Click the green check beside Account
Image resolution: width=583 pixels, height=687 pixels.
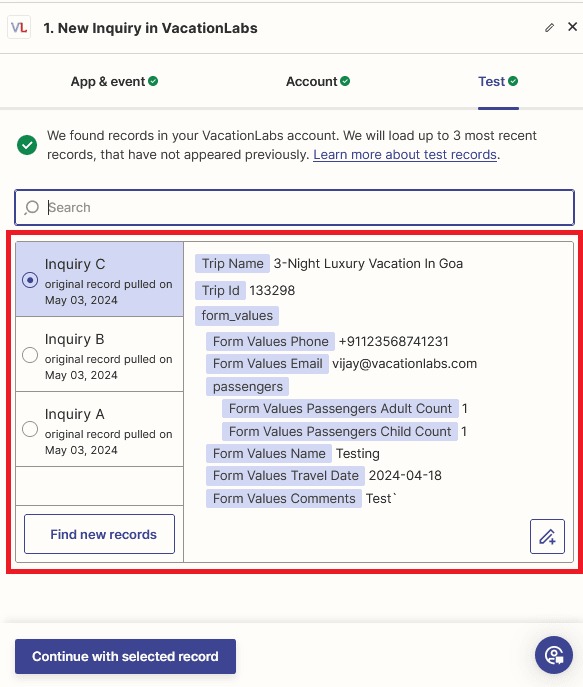point(345,81)
